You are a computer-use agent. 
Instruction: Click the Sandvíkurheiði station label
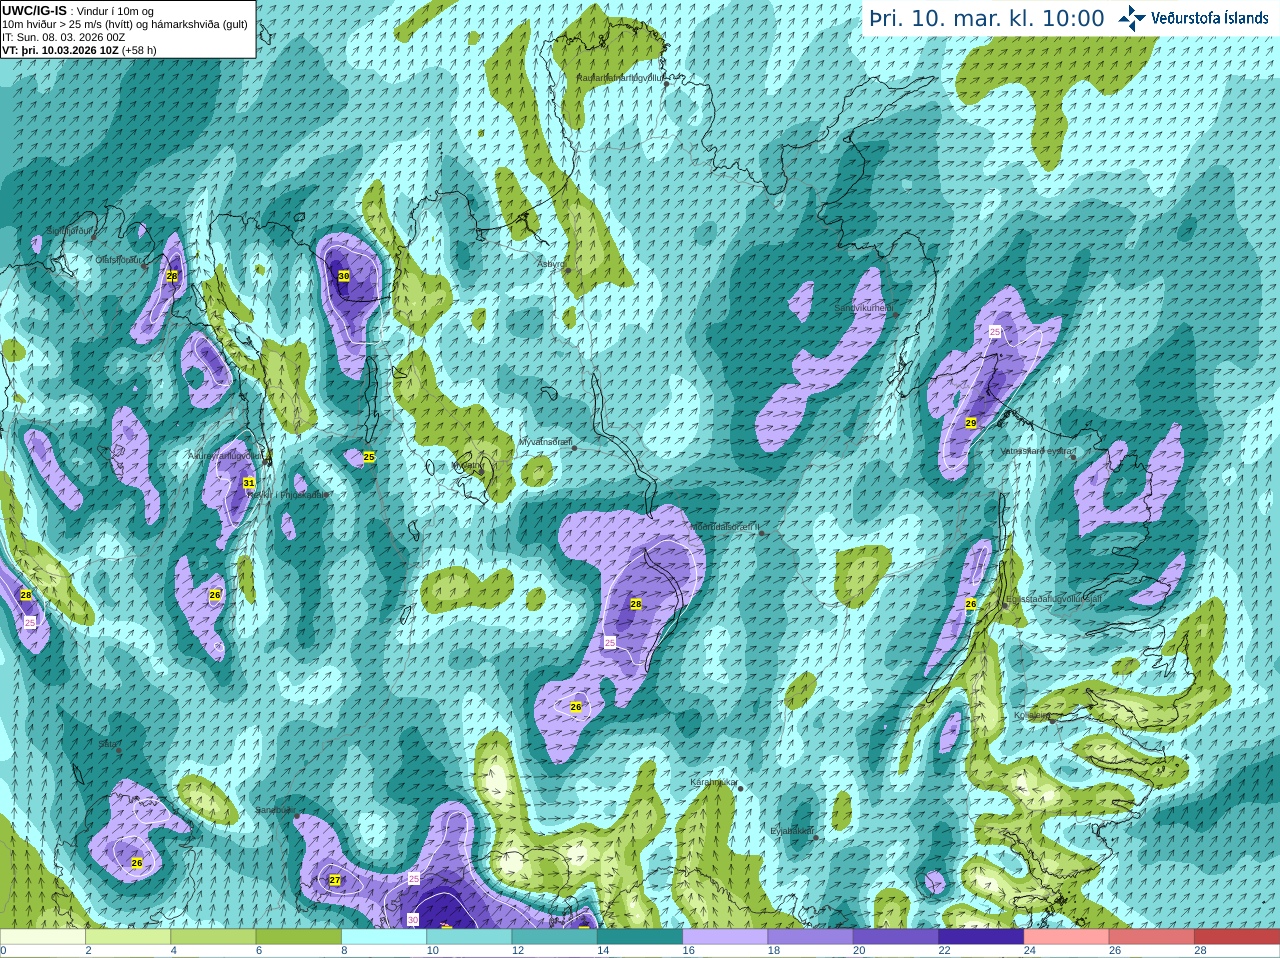click(863, 308)
